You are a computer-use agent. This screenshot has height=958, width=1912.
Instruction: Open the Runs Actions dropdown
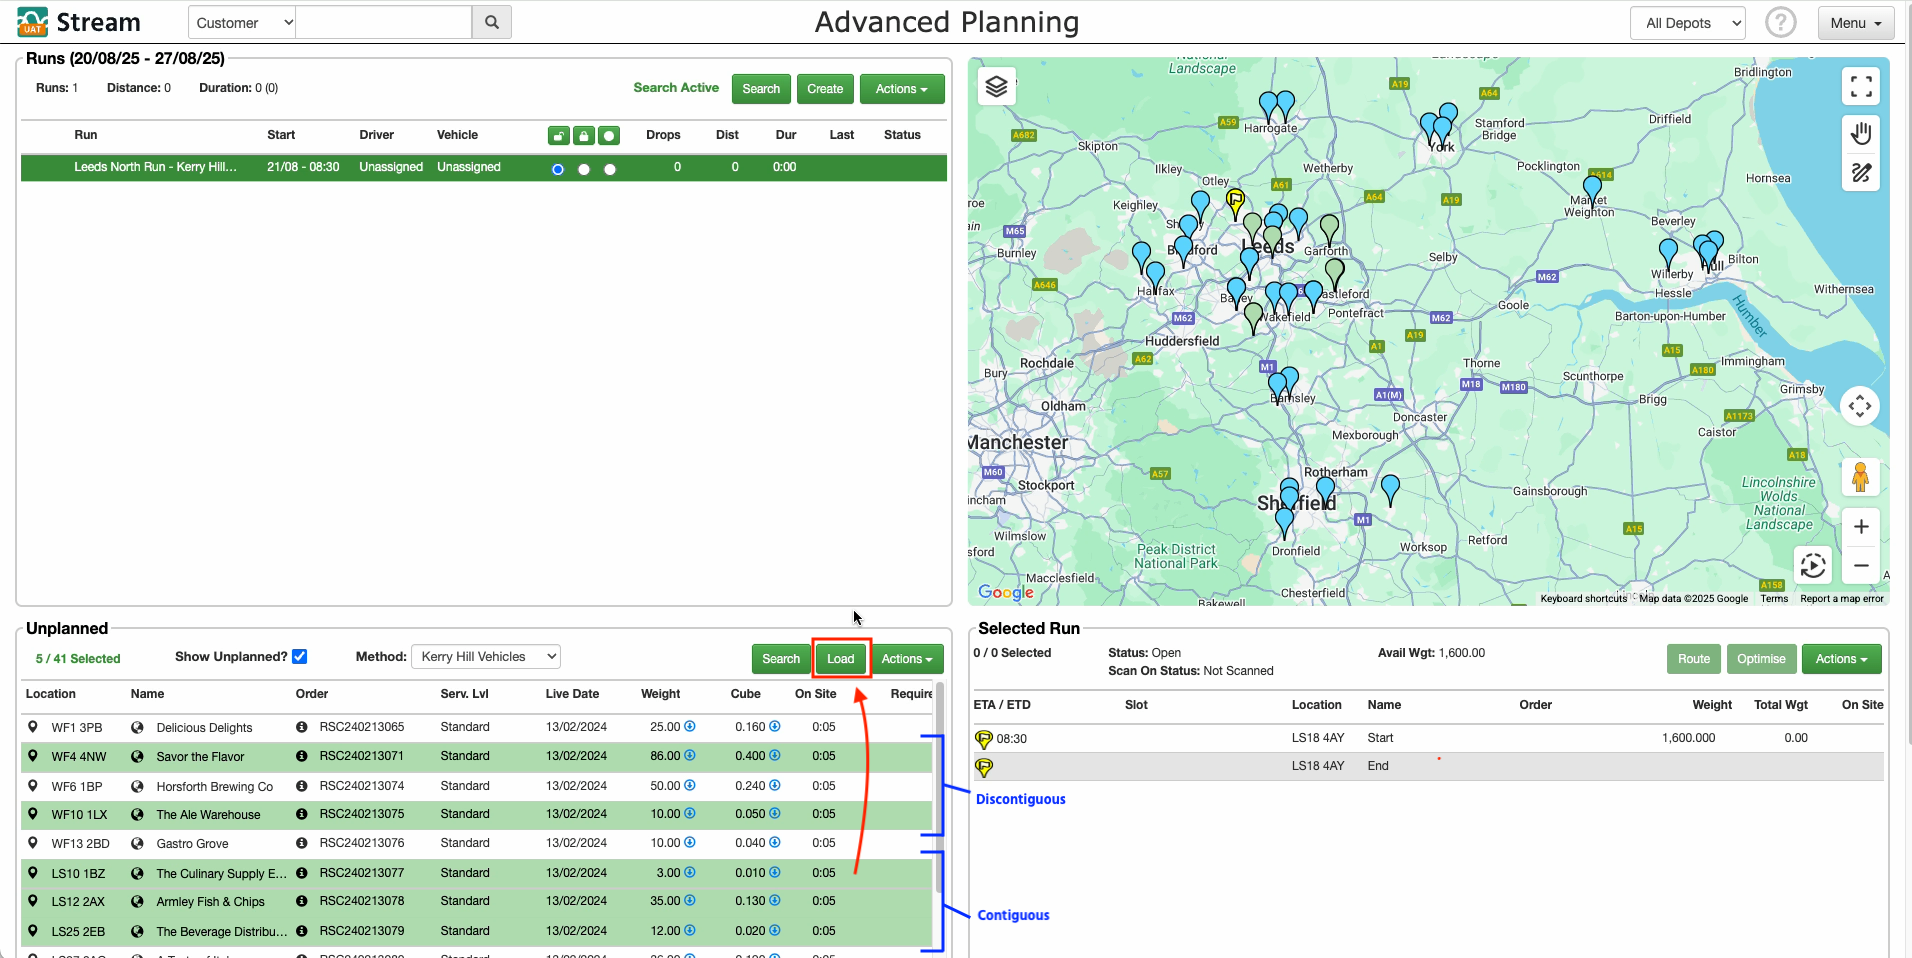coord(901,89)
